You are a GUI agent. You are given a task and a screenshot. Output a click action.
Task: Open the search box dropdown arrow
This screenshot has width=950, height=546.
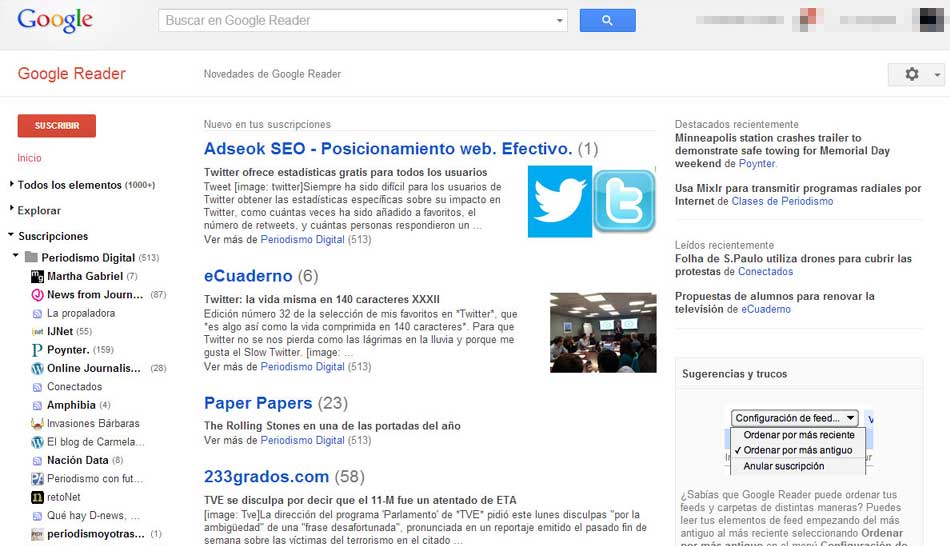pyautogui.click(x=559, y=21)
